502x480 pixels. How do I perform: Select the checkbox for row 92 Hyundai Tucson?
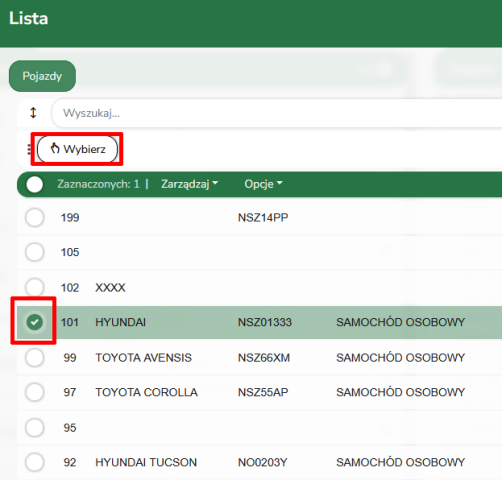tap(35, 462)
